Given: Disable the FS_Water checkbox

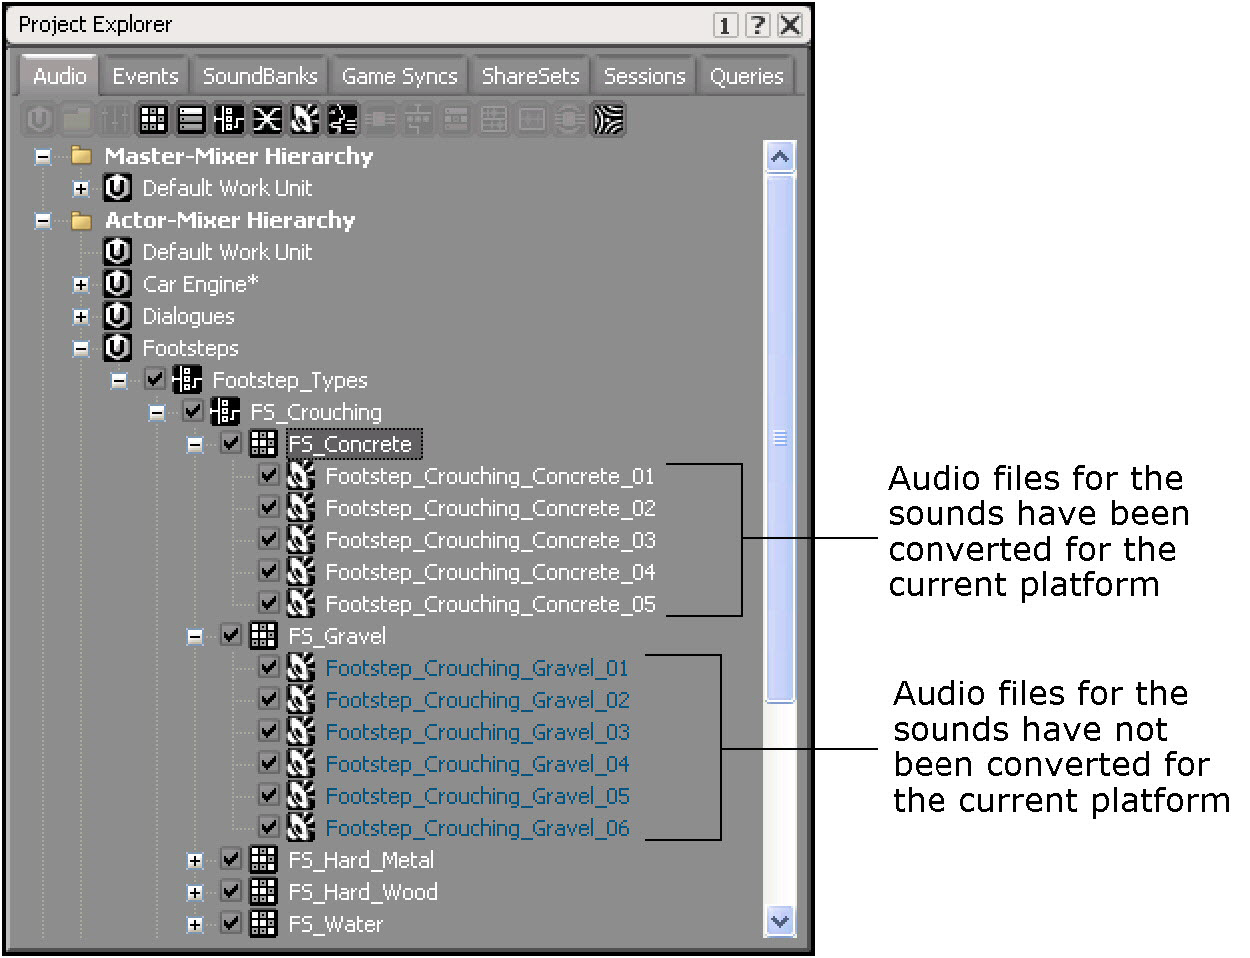Looking at the screenshot, I should click(x=231, y=923).
